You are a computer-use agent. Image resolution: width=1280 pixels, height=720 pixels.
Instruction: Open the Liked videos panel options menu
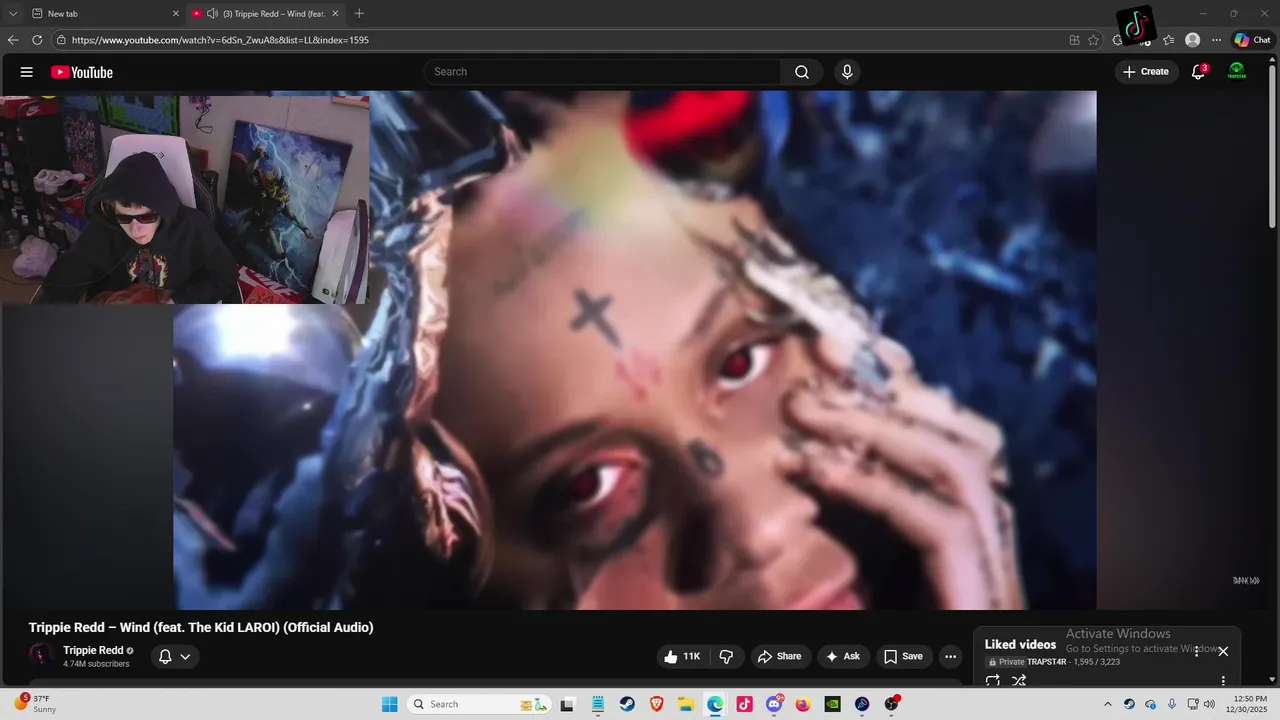pyautogui.click(x=1196, y=651)
